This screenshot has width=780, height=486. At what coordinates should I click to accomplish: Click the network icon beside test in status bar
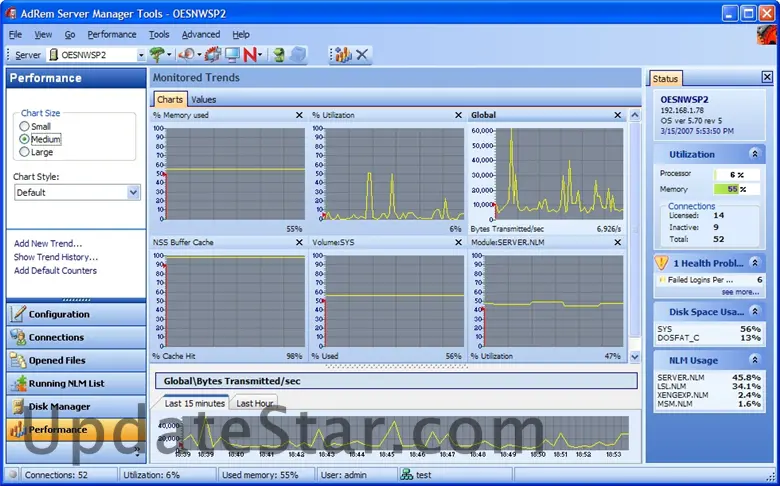pyautogui.click(x=407, y=475)
